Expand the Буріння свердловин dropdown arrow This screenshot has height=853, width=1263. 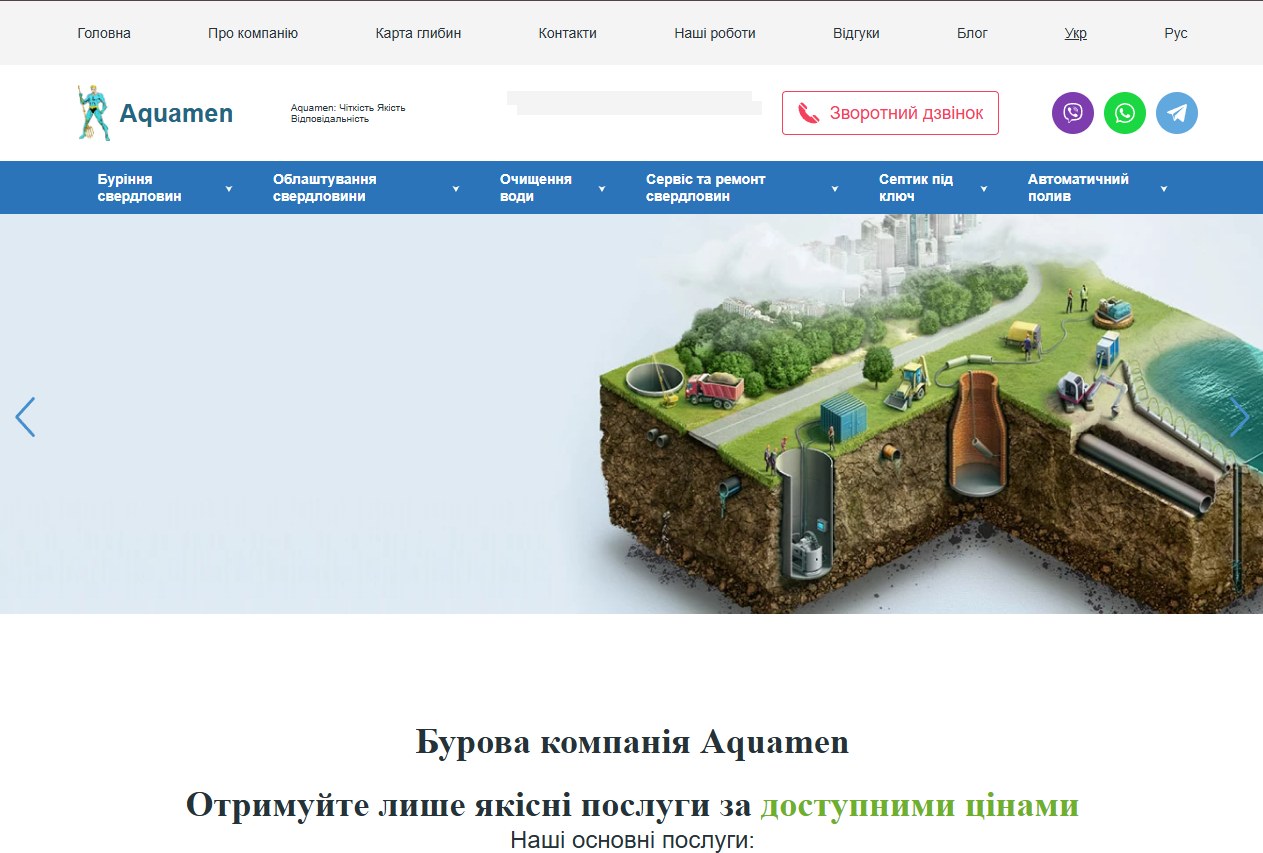(x=229, y=189)
